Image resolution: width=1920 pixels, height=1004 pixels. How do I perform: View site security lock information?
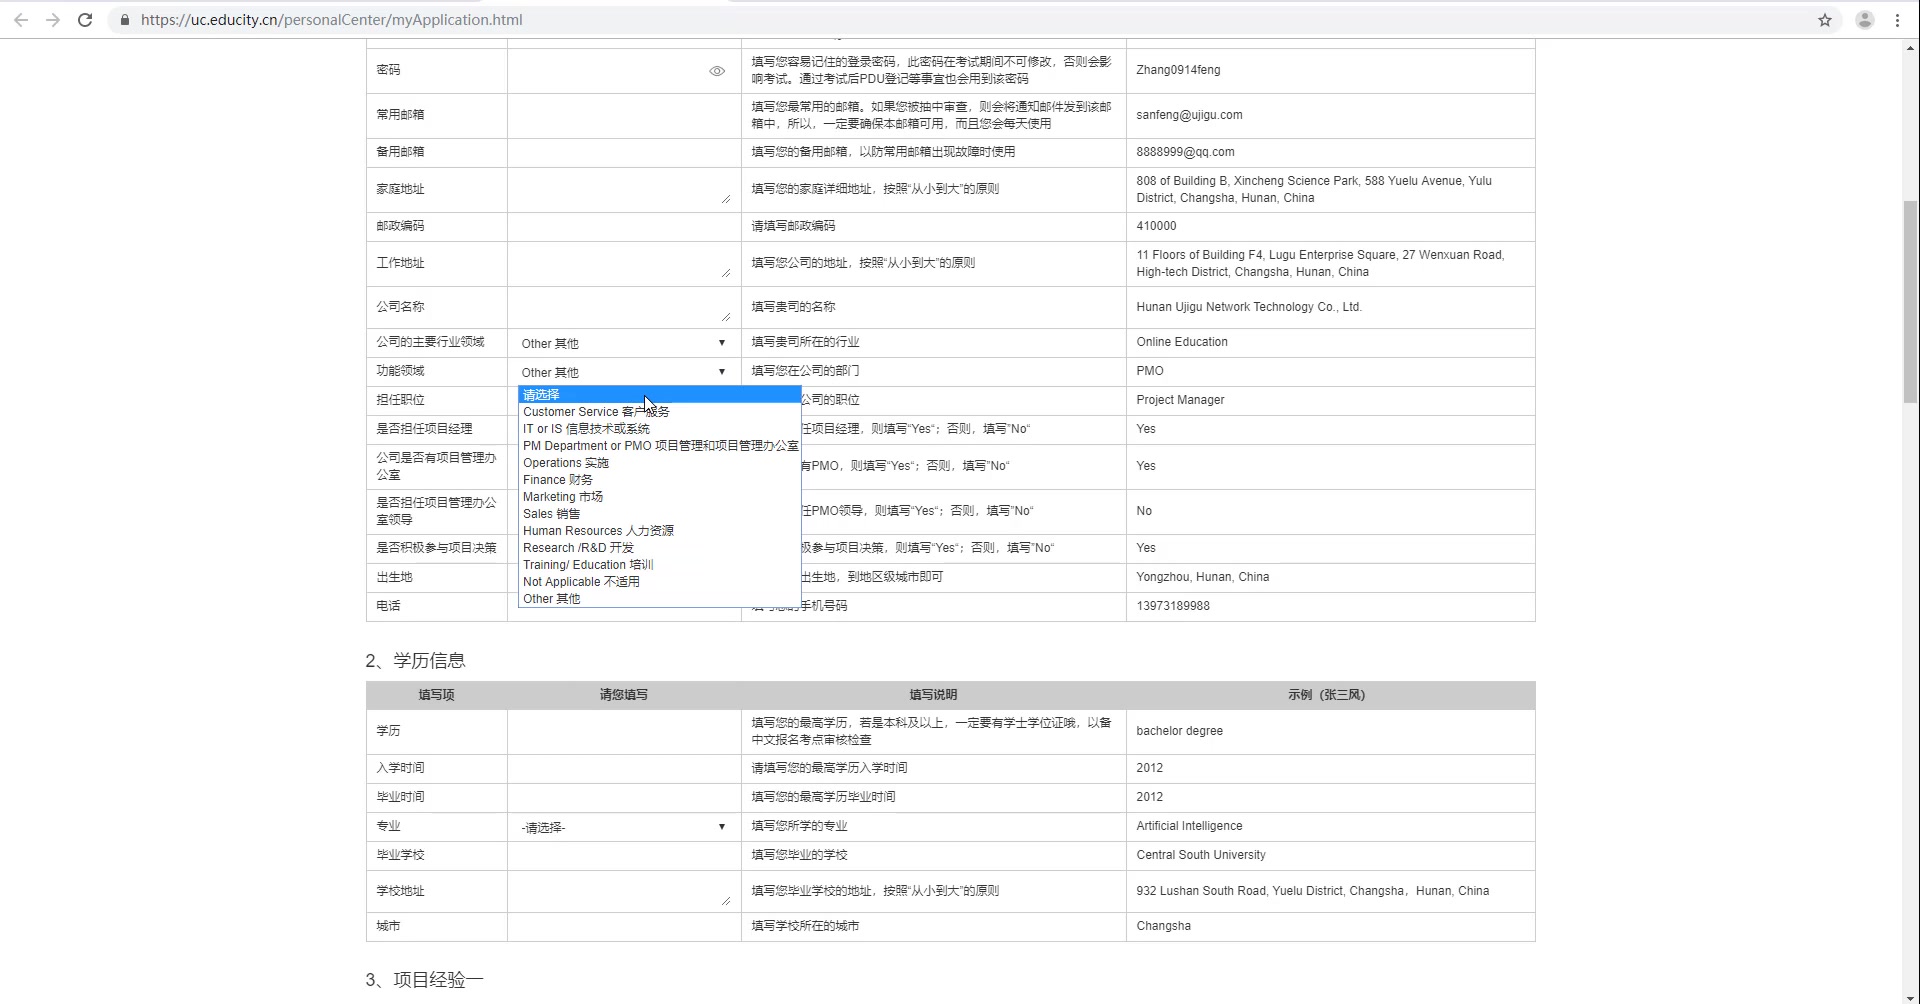pos(124,20)
